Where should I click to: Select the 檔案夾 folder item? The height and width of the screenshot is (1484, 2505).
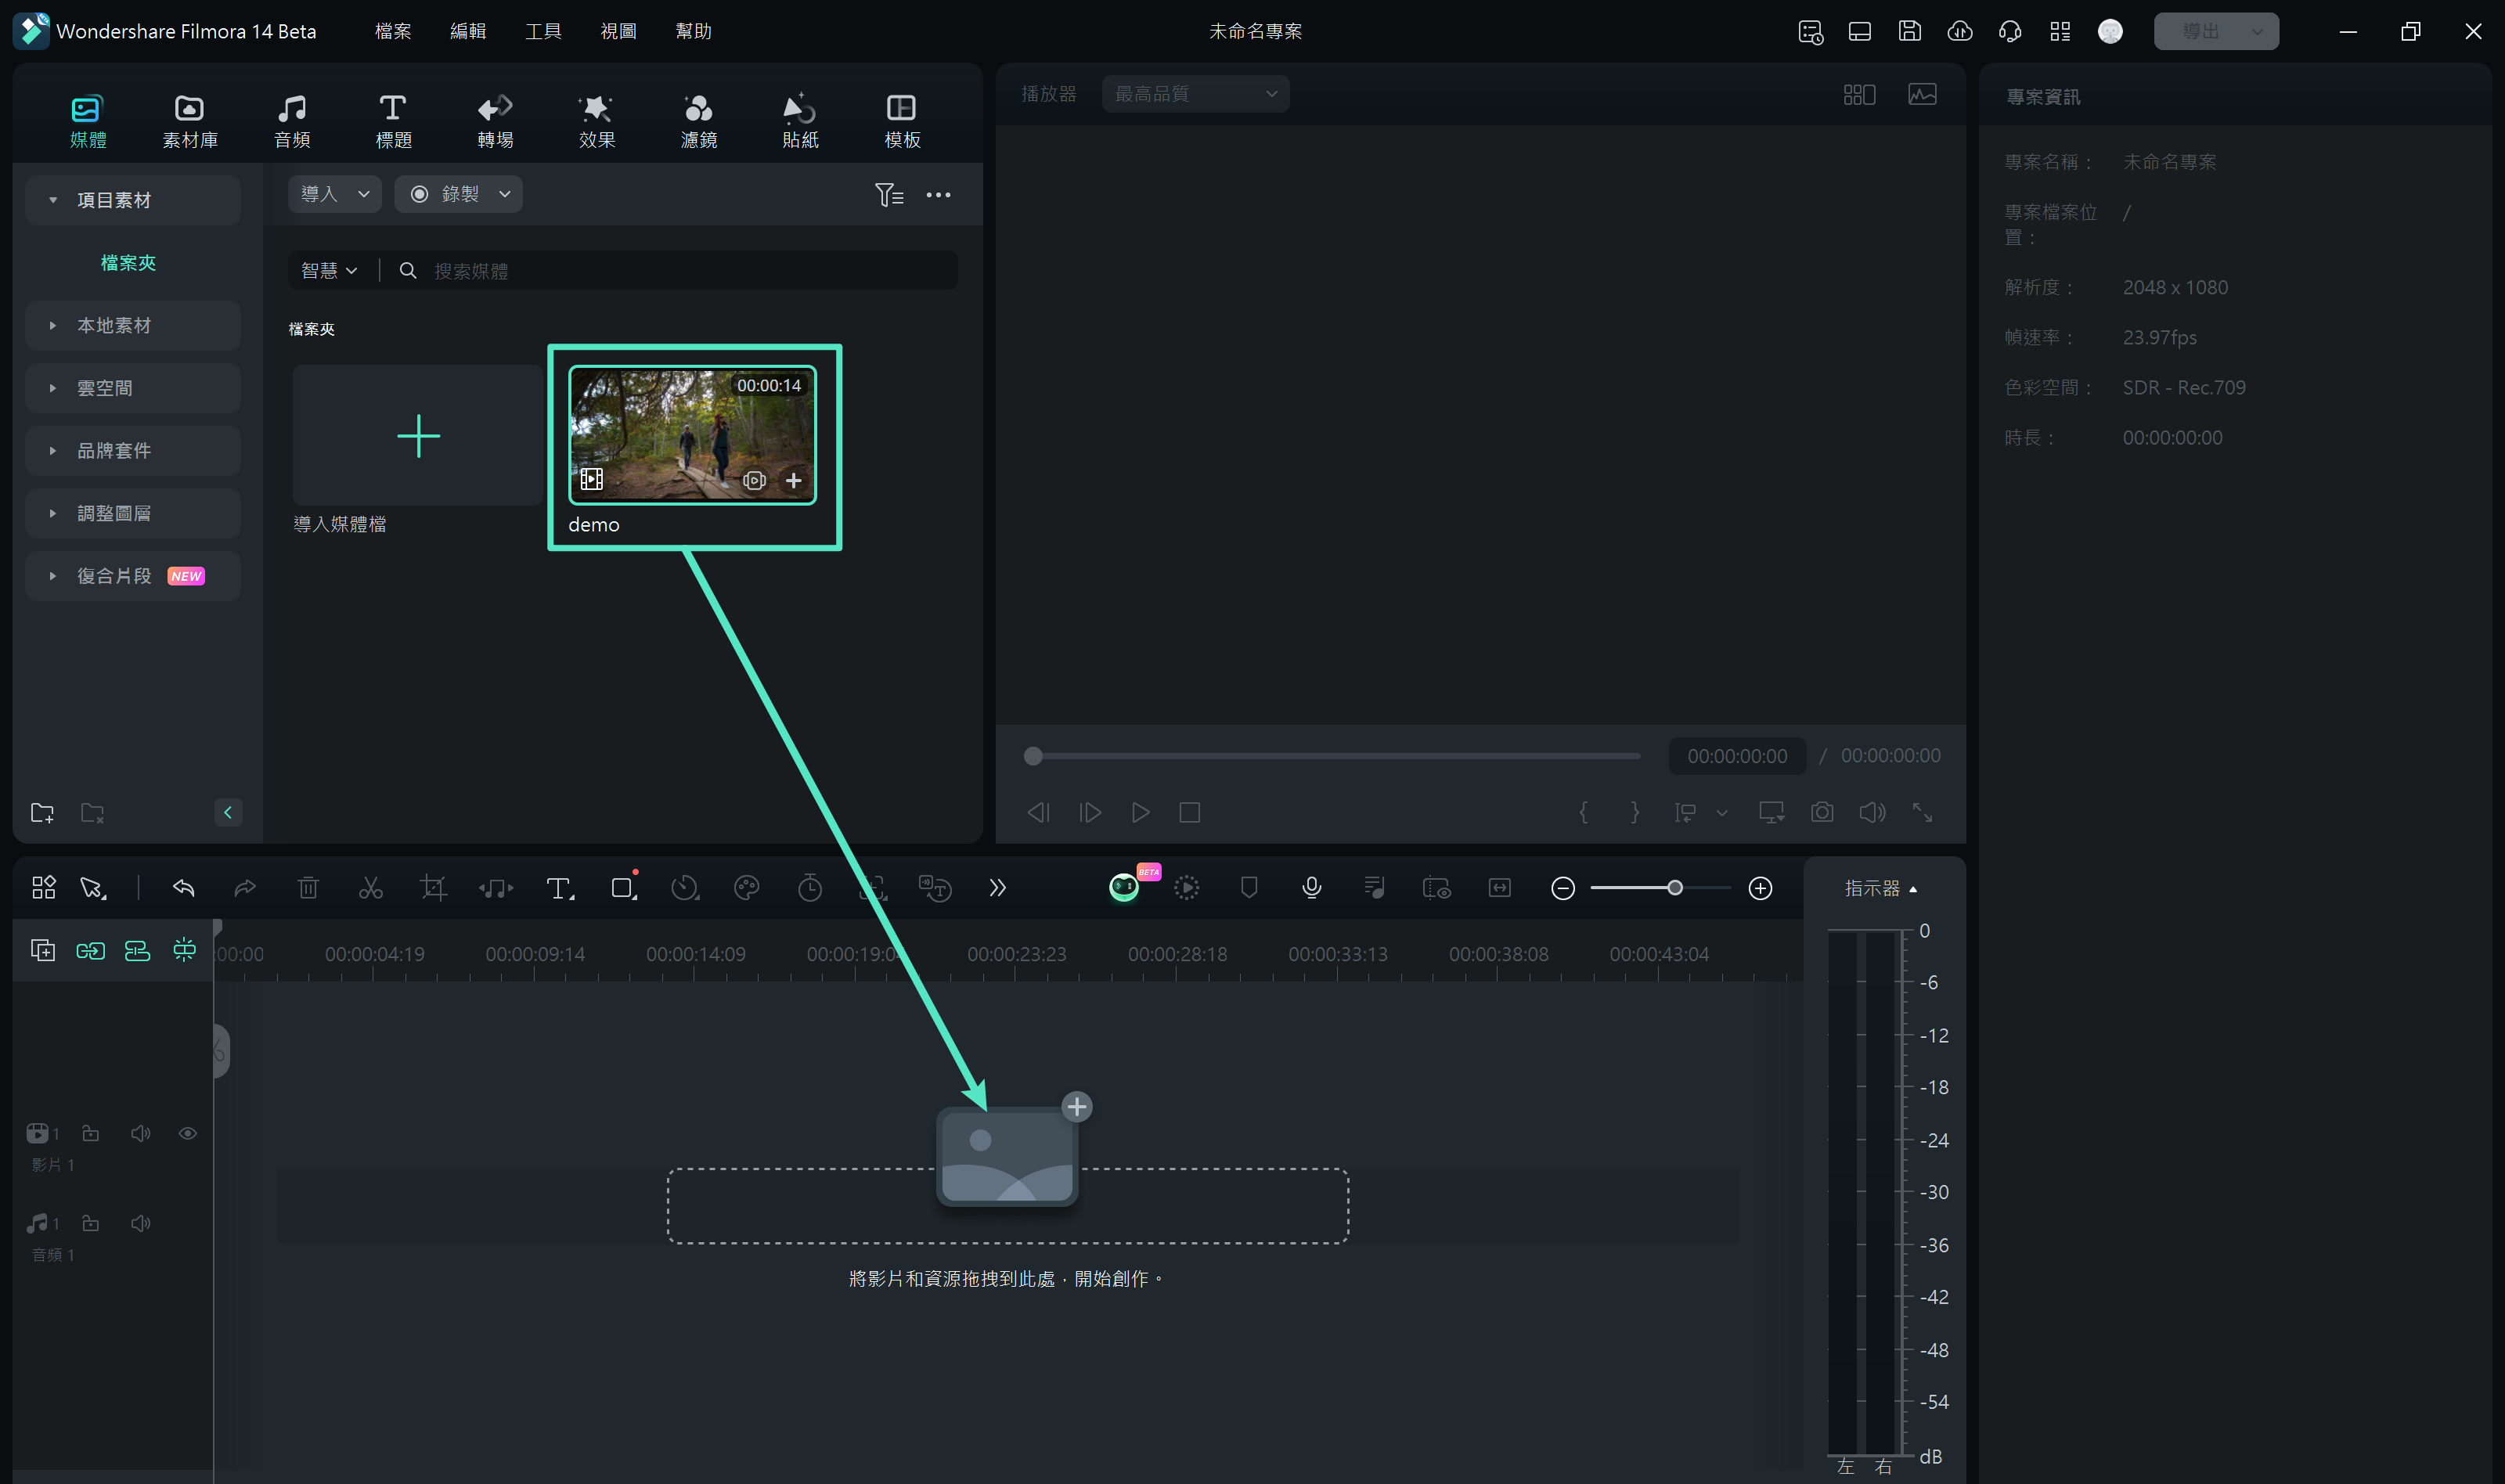pyautogui.click(x=128, y=263)
